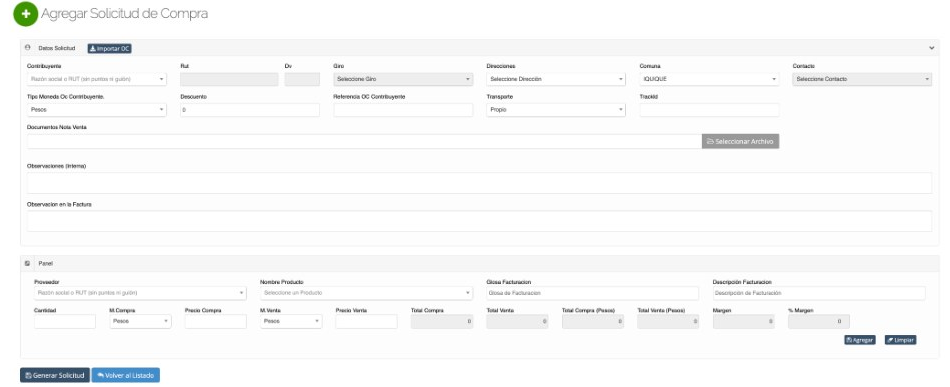950x387 pixels.
Task: Collapse the Datos Solicitud panel chevron
Action: pos(932,48)
